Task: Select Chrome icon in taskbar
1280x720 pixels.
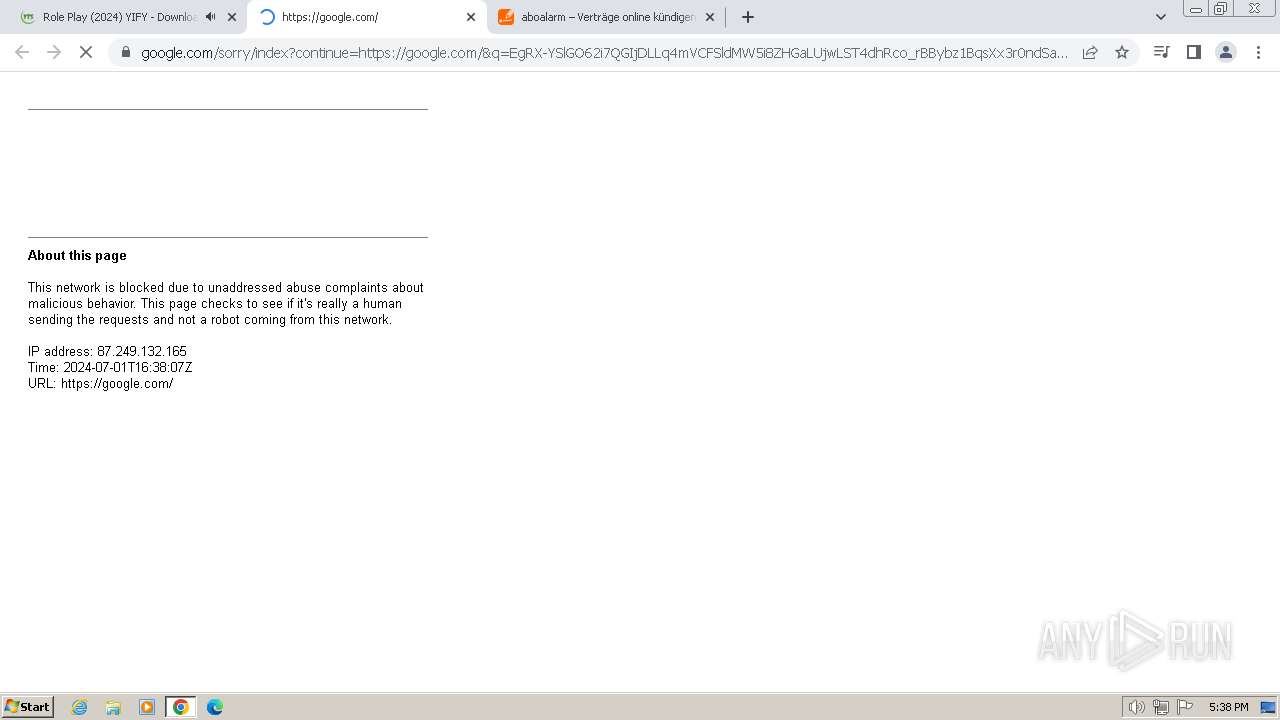Action: pyautogui.click(x=181, y=707)
